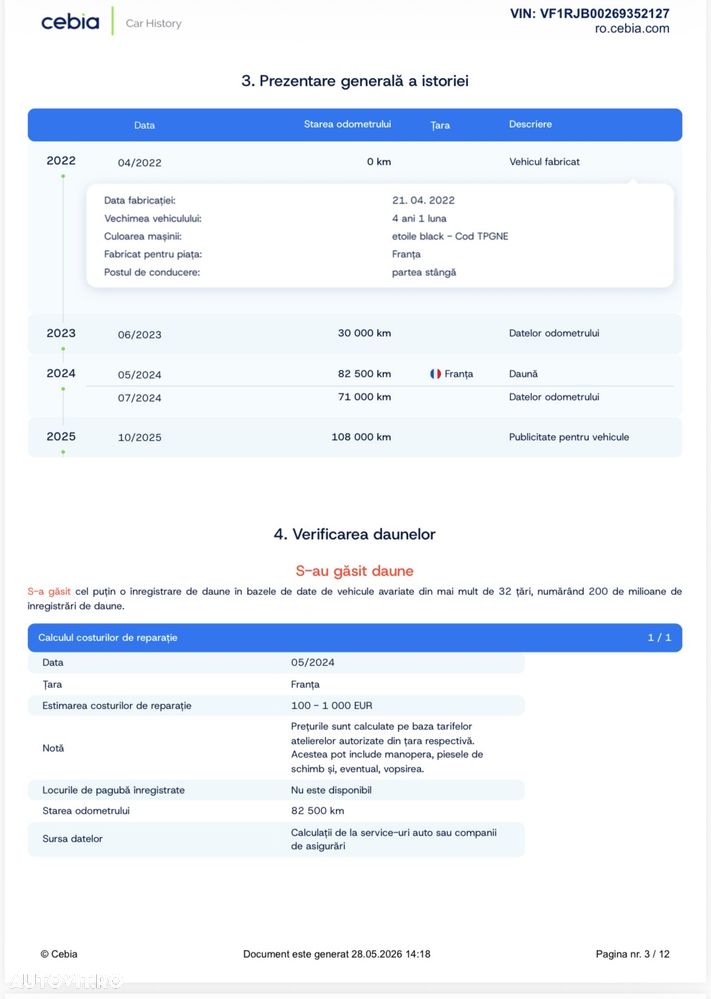Click the 1 / 1 page counter
The height and width of the screenshot is (999, 711).
(659, 638)
